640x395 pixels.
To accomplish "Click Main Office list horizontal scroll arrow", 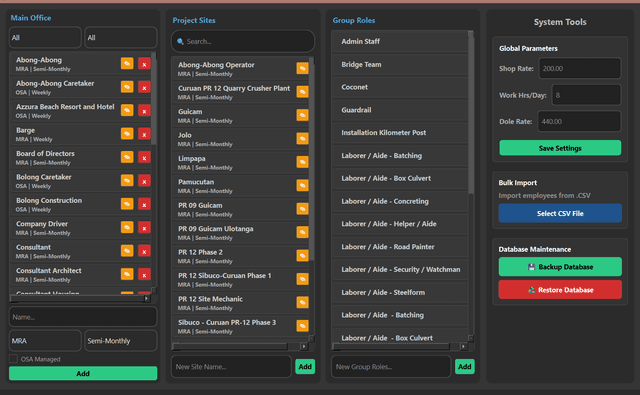I will [x=146, y=298].
